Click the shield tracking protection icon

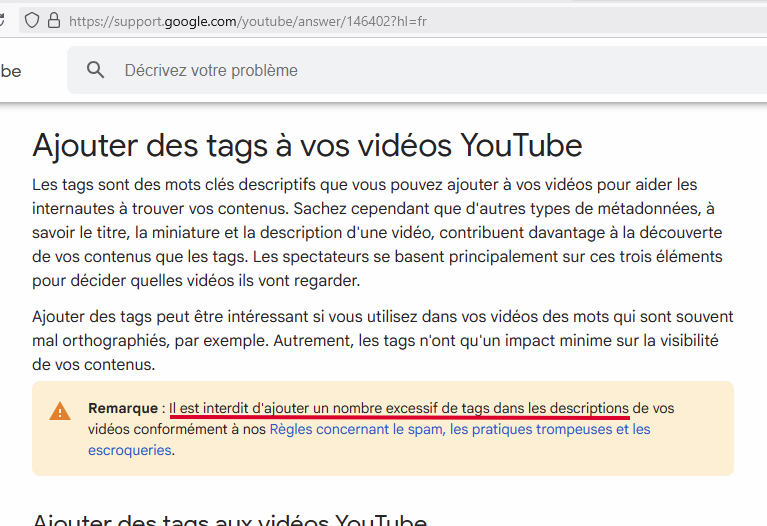click(32, 21)
